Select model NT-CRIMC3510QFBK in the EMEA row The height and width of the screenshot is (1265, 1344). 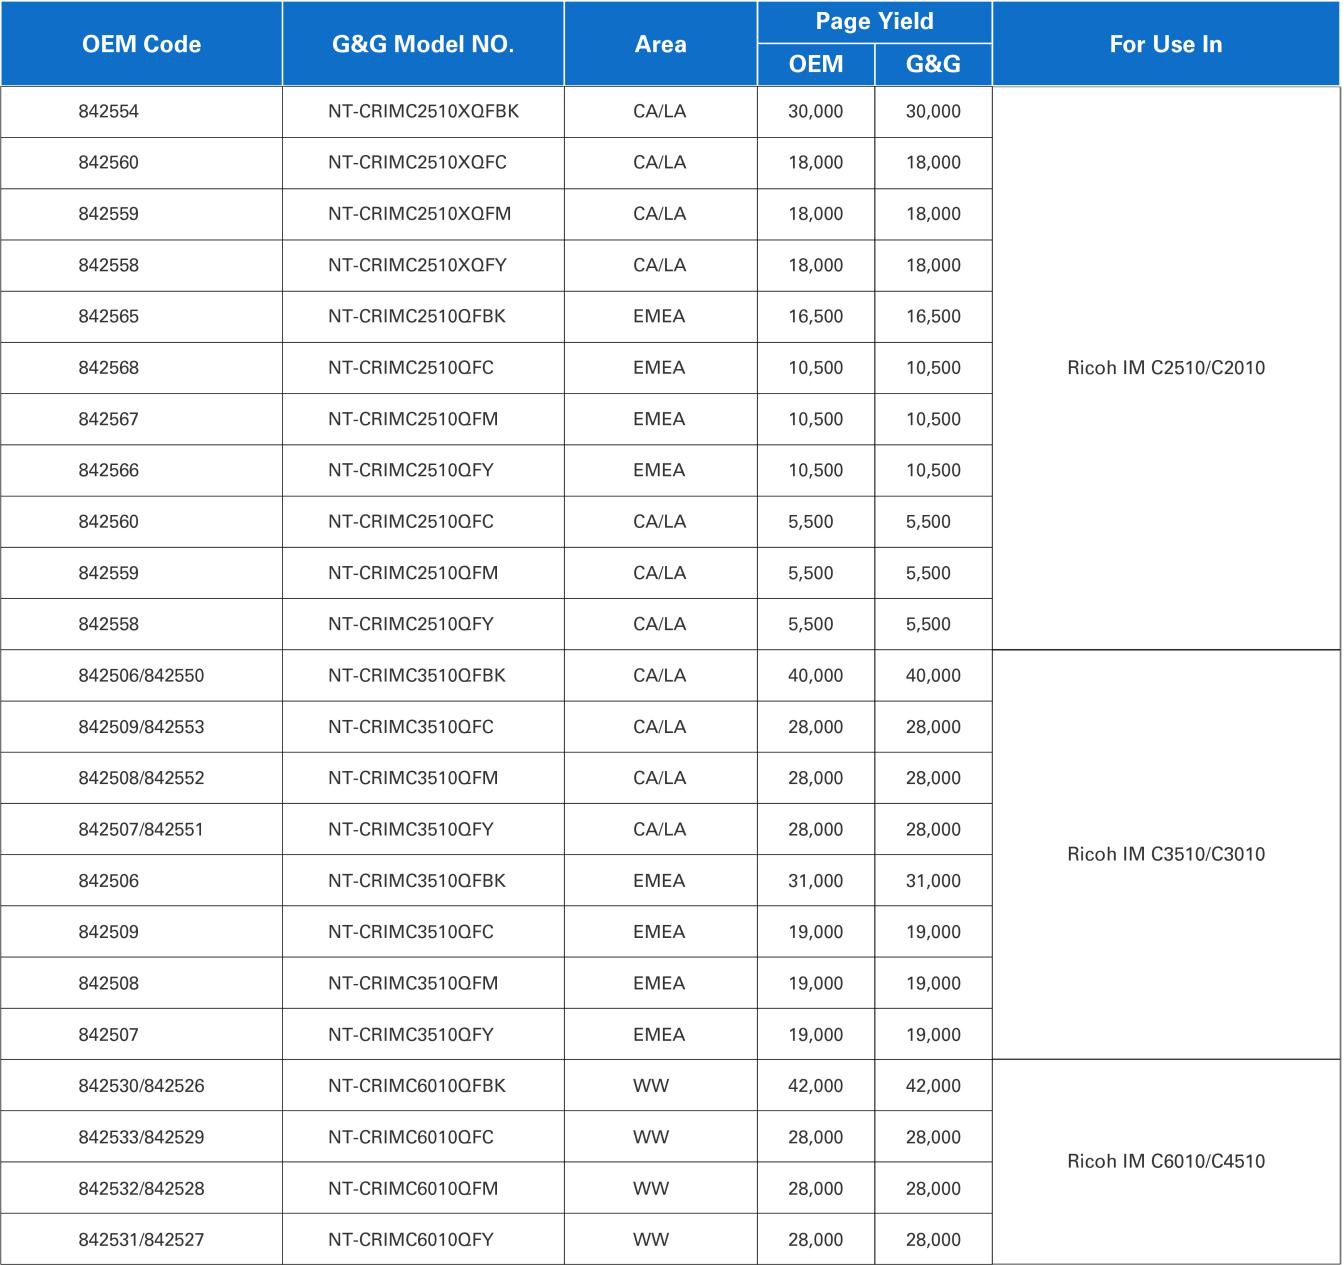point(417,881)
